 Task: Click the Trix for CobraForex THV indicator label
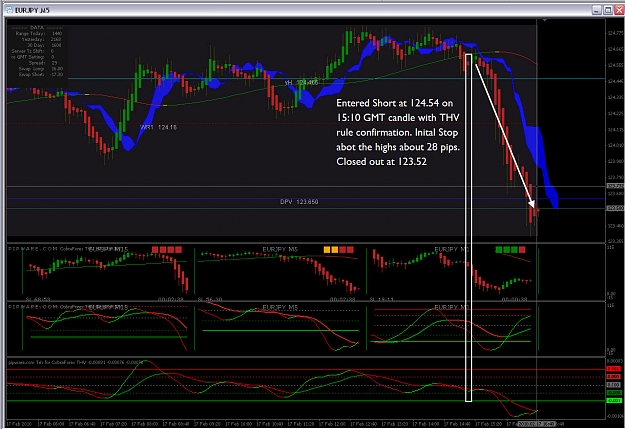coord(76,362)
